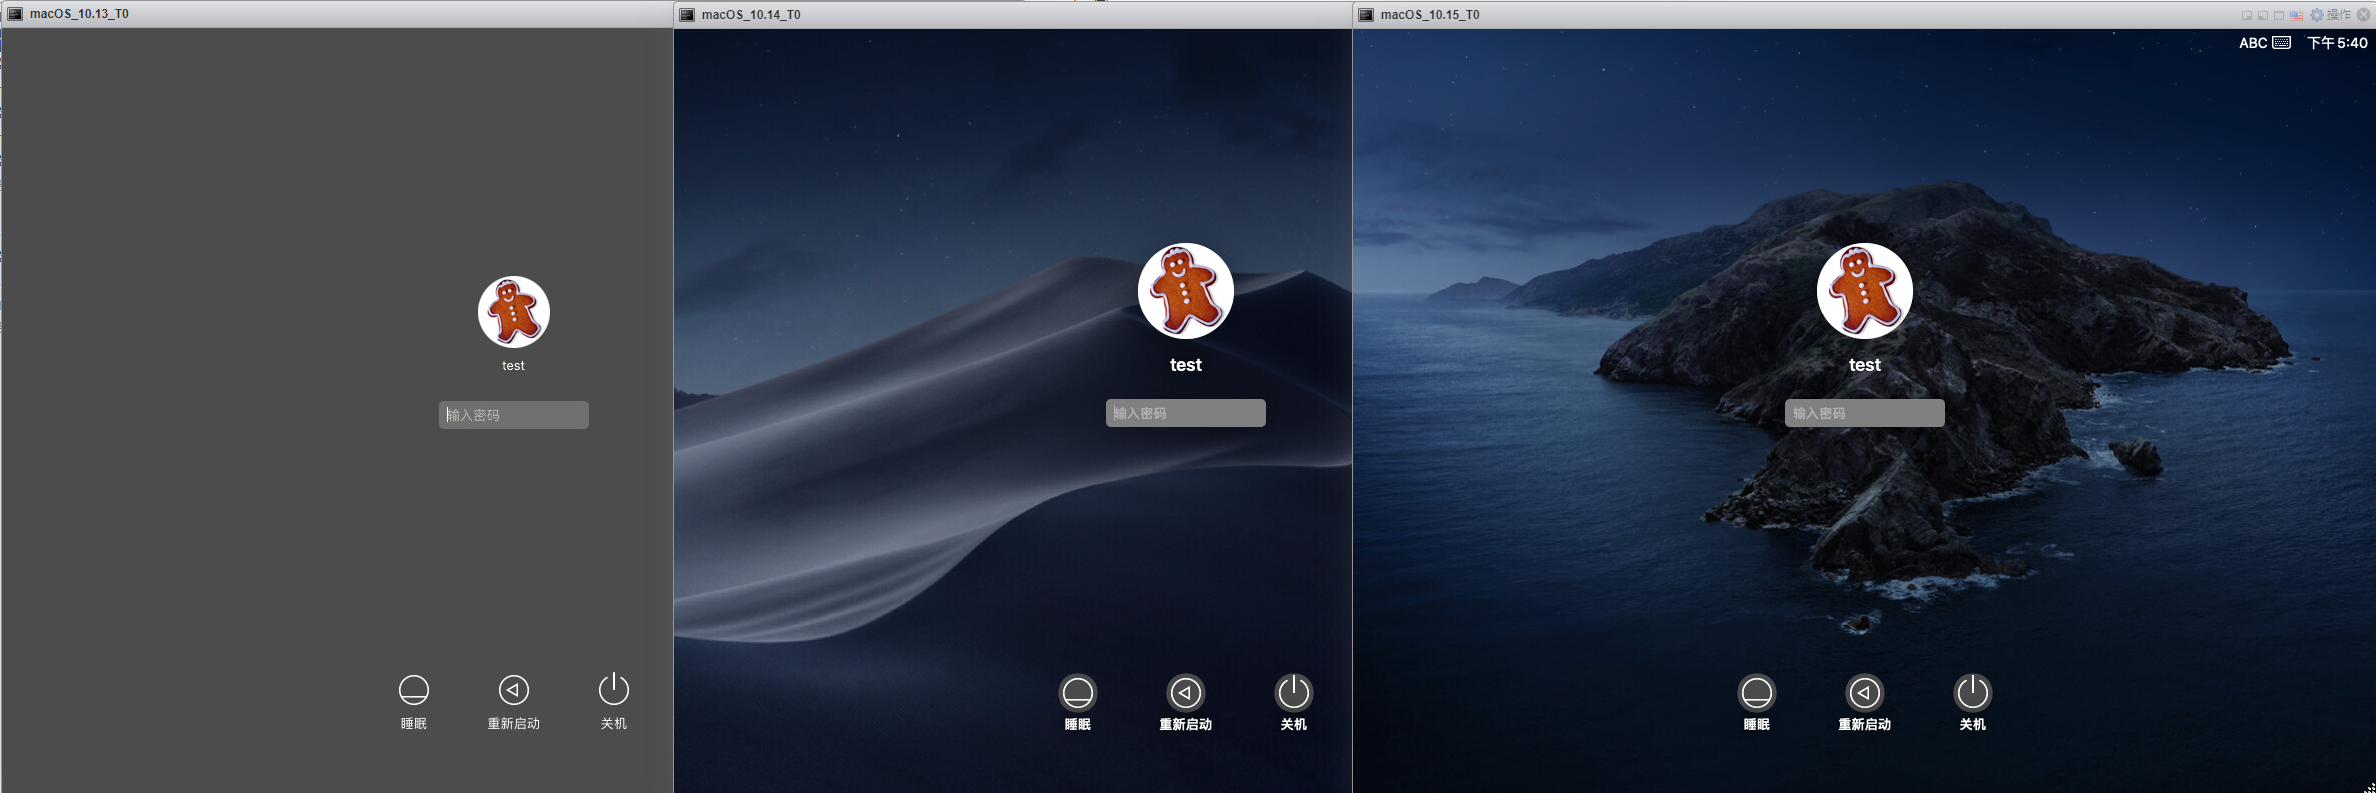Image resolution: width=2376 pixels, height=793 pixels.
Task: Click the 下午 5:40 clock
Action: coord(2337,43)
